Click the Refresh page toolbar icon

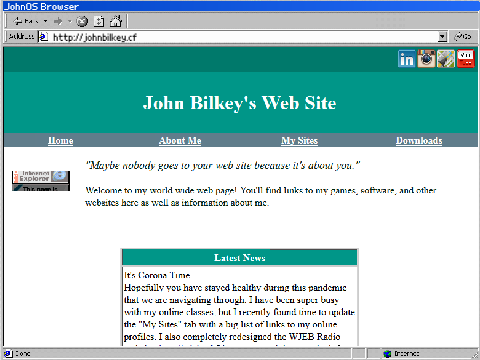pyautogui.click(x=99, y=21)
